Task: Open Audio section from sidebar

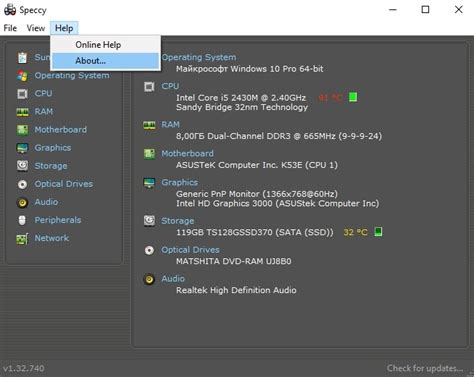Action: tap(46, 202)
